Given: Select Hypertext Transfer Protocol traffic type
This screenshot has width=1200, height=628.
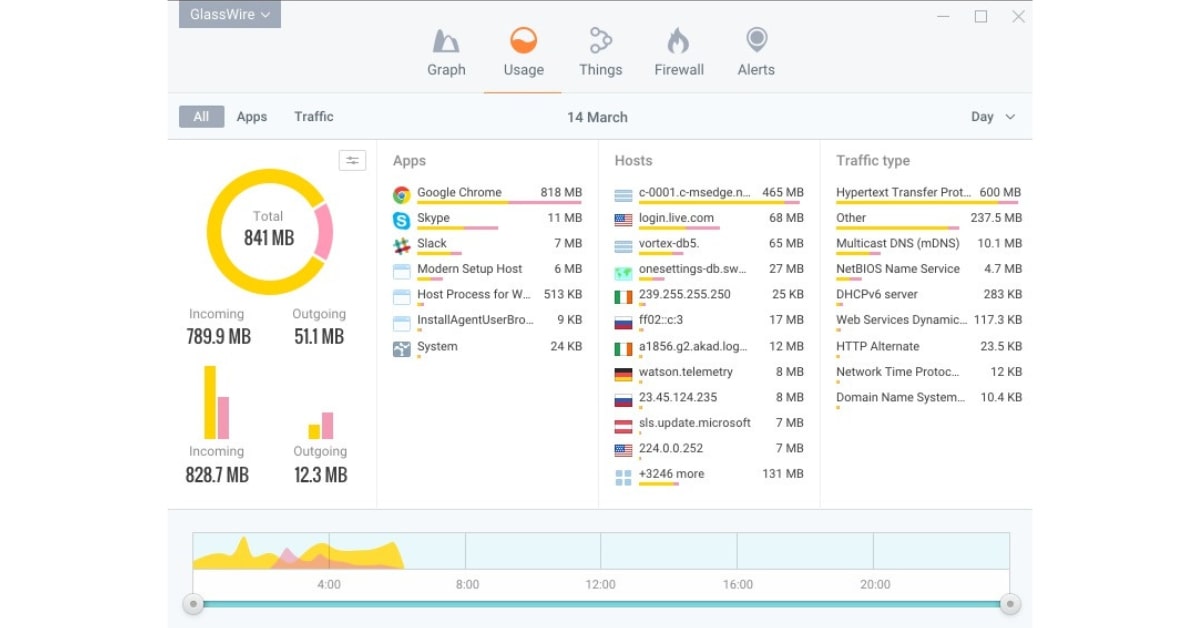Looking at the screenshot, I should (x=903, y=192).
